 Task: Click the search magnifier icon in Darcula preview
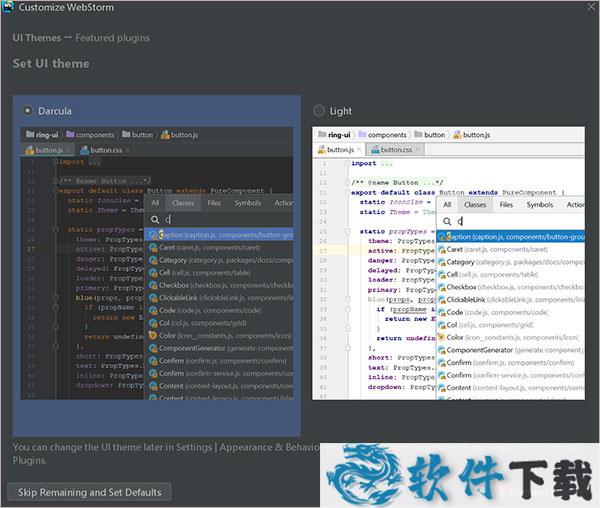click(x=155, y=220)
